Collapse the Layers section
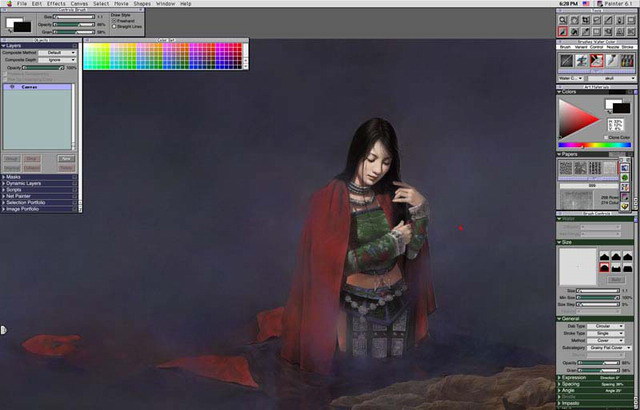The image size is (640, 410). pyautogui.click(x=4, y=46)
